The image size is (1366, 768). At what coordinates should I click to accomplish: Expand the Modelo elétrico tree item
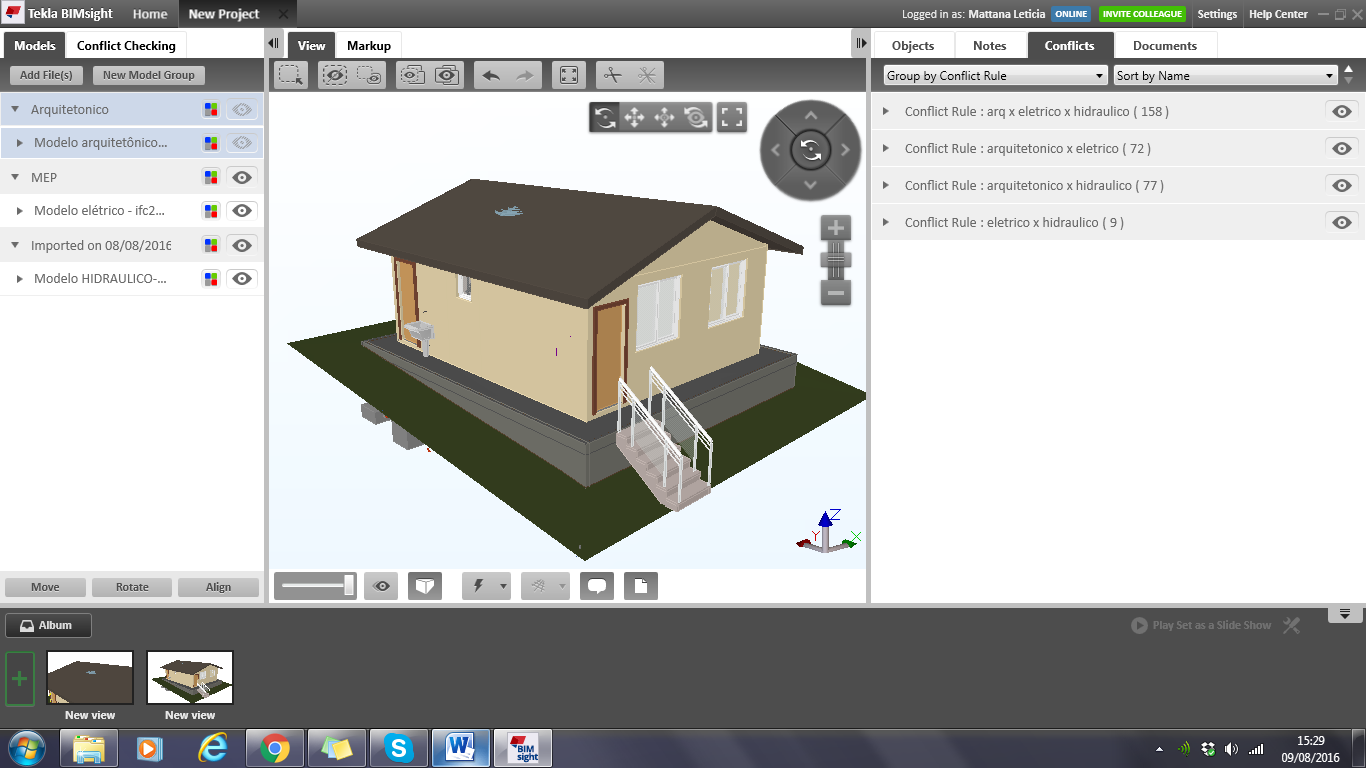click(20, 211)
